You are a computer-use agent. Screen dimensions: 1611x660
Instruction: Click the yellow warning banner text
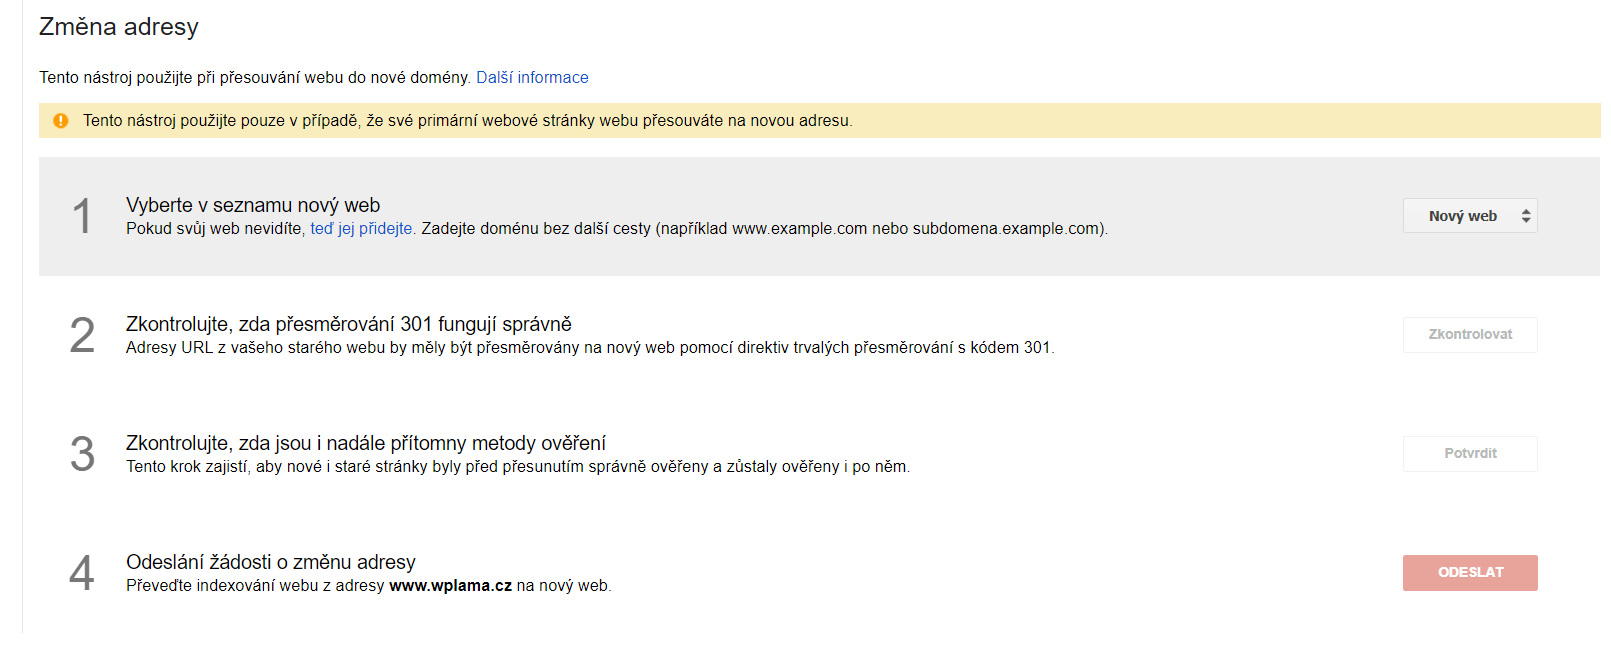(x=467, y=121)
